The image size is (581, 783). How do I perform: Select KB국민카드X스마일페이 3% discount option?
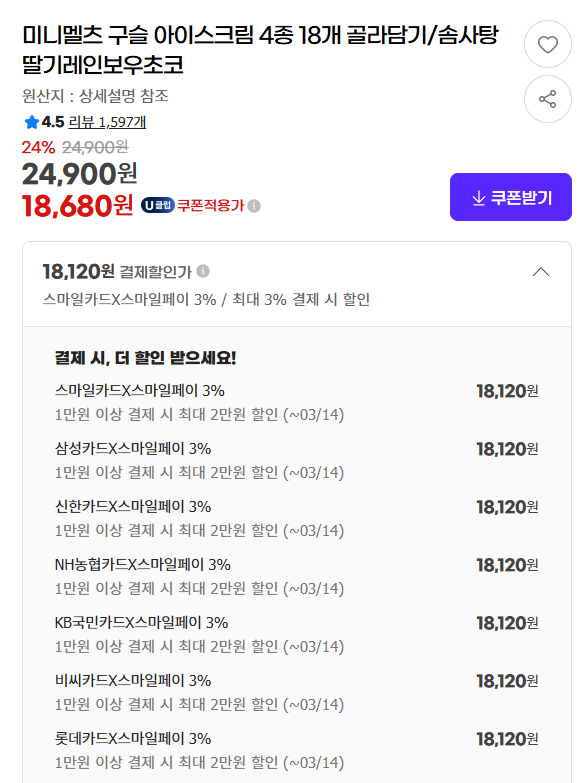point(296,634)
